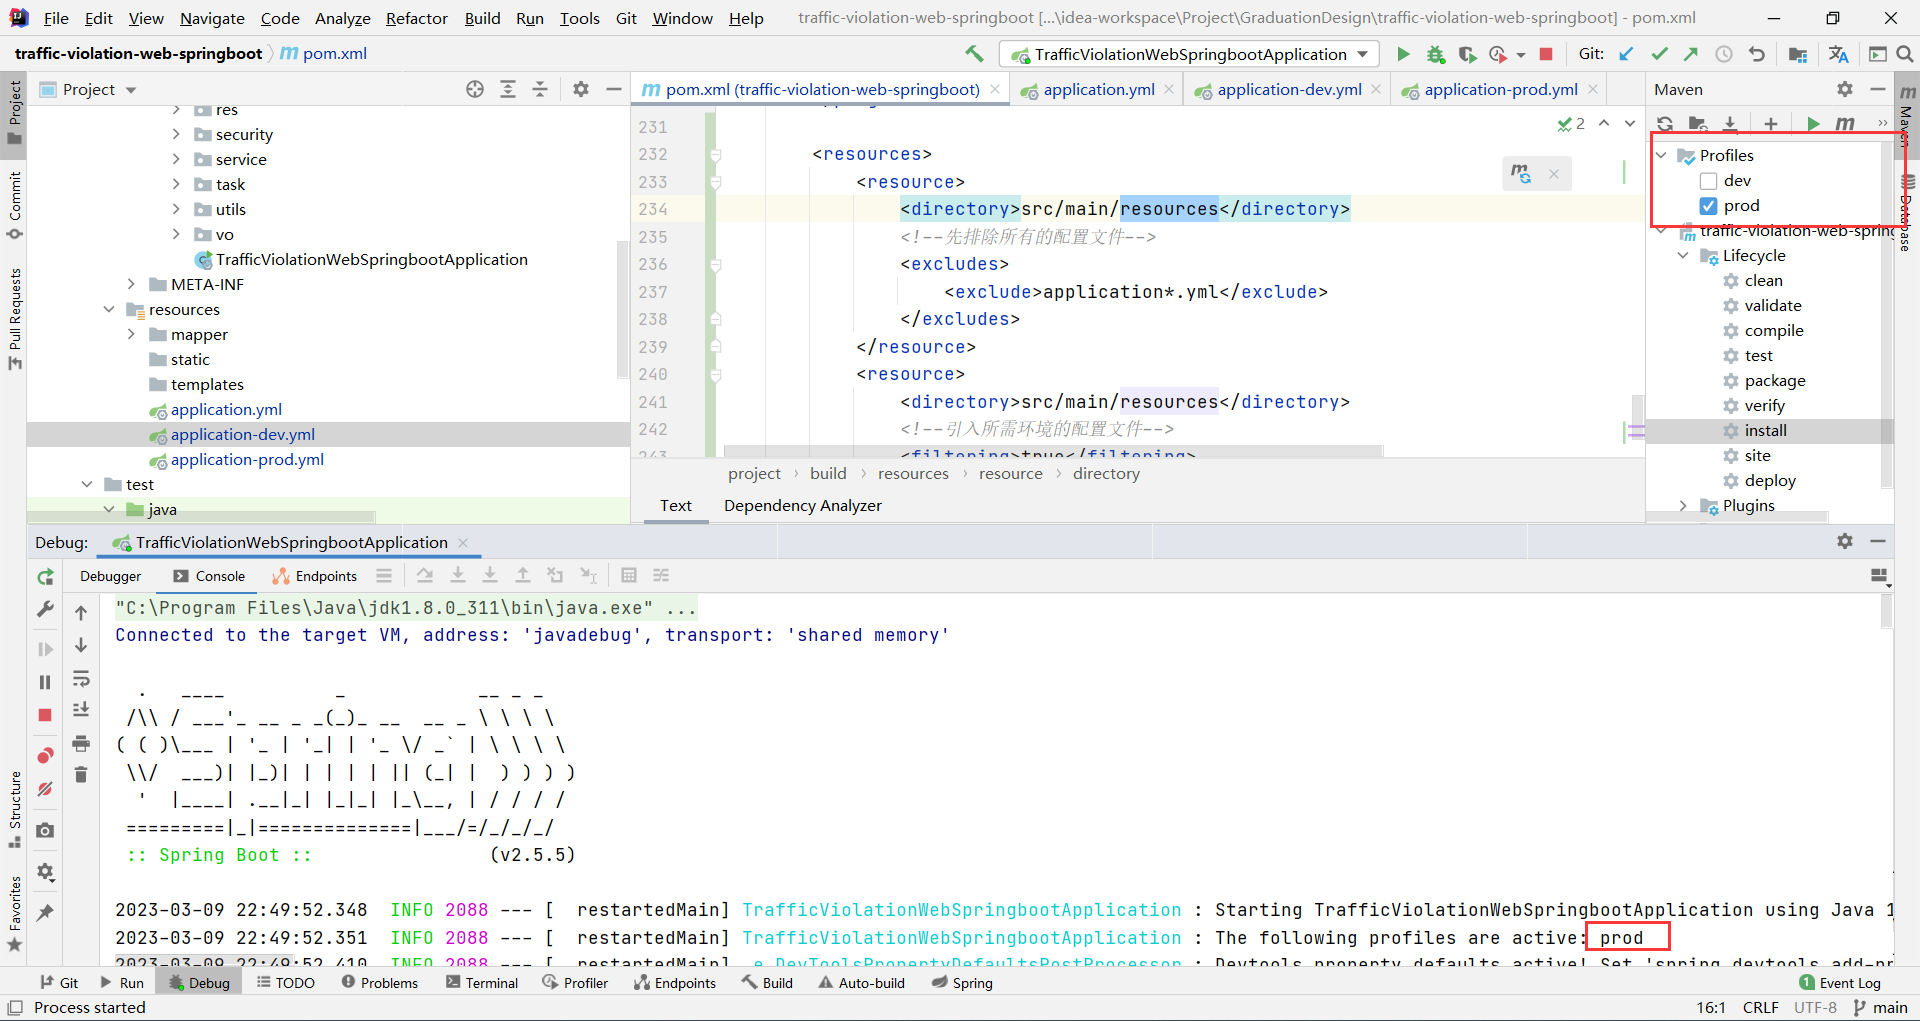Collapse Profiles node in Maven
The width and height of the screenshot is (1920, 1021).
click(x=1661, y=156)
